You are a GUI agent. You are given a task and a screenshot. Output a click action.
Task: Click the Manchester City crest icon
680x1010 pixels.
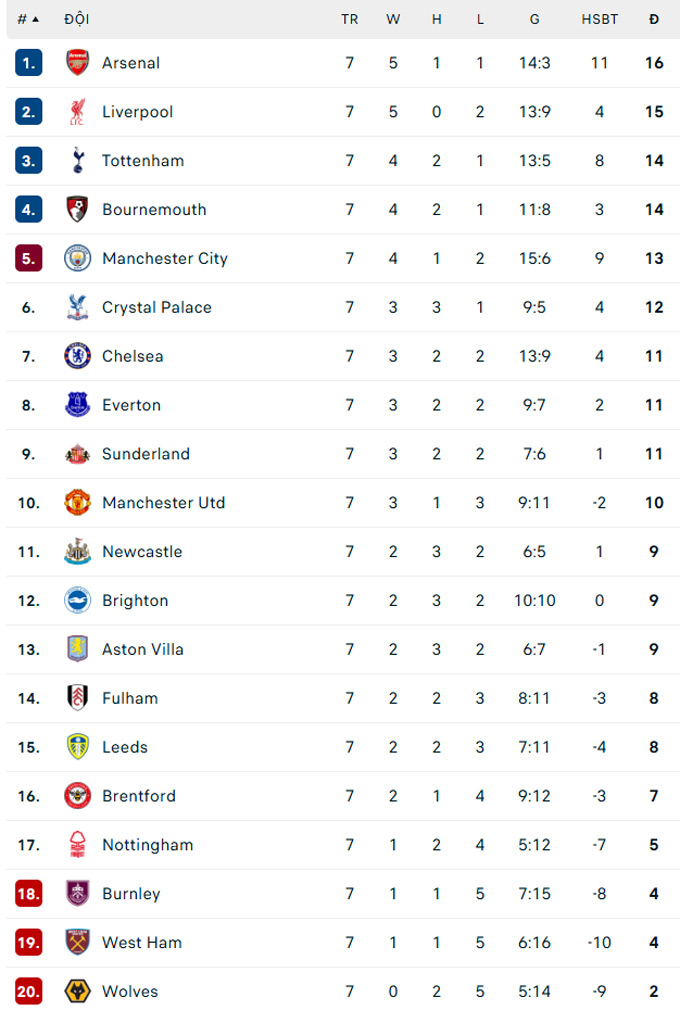(77, 258)
